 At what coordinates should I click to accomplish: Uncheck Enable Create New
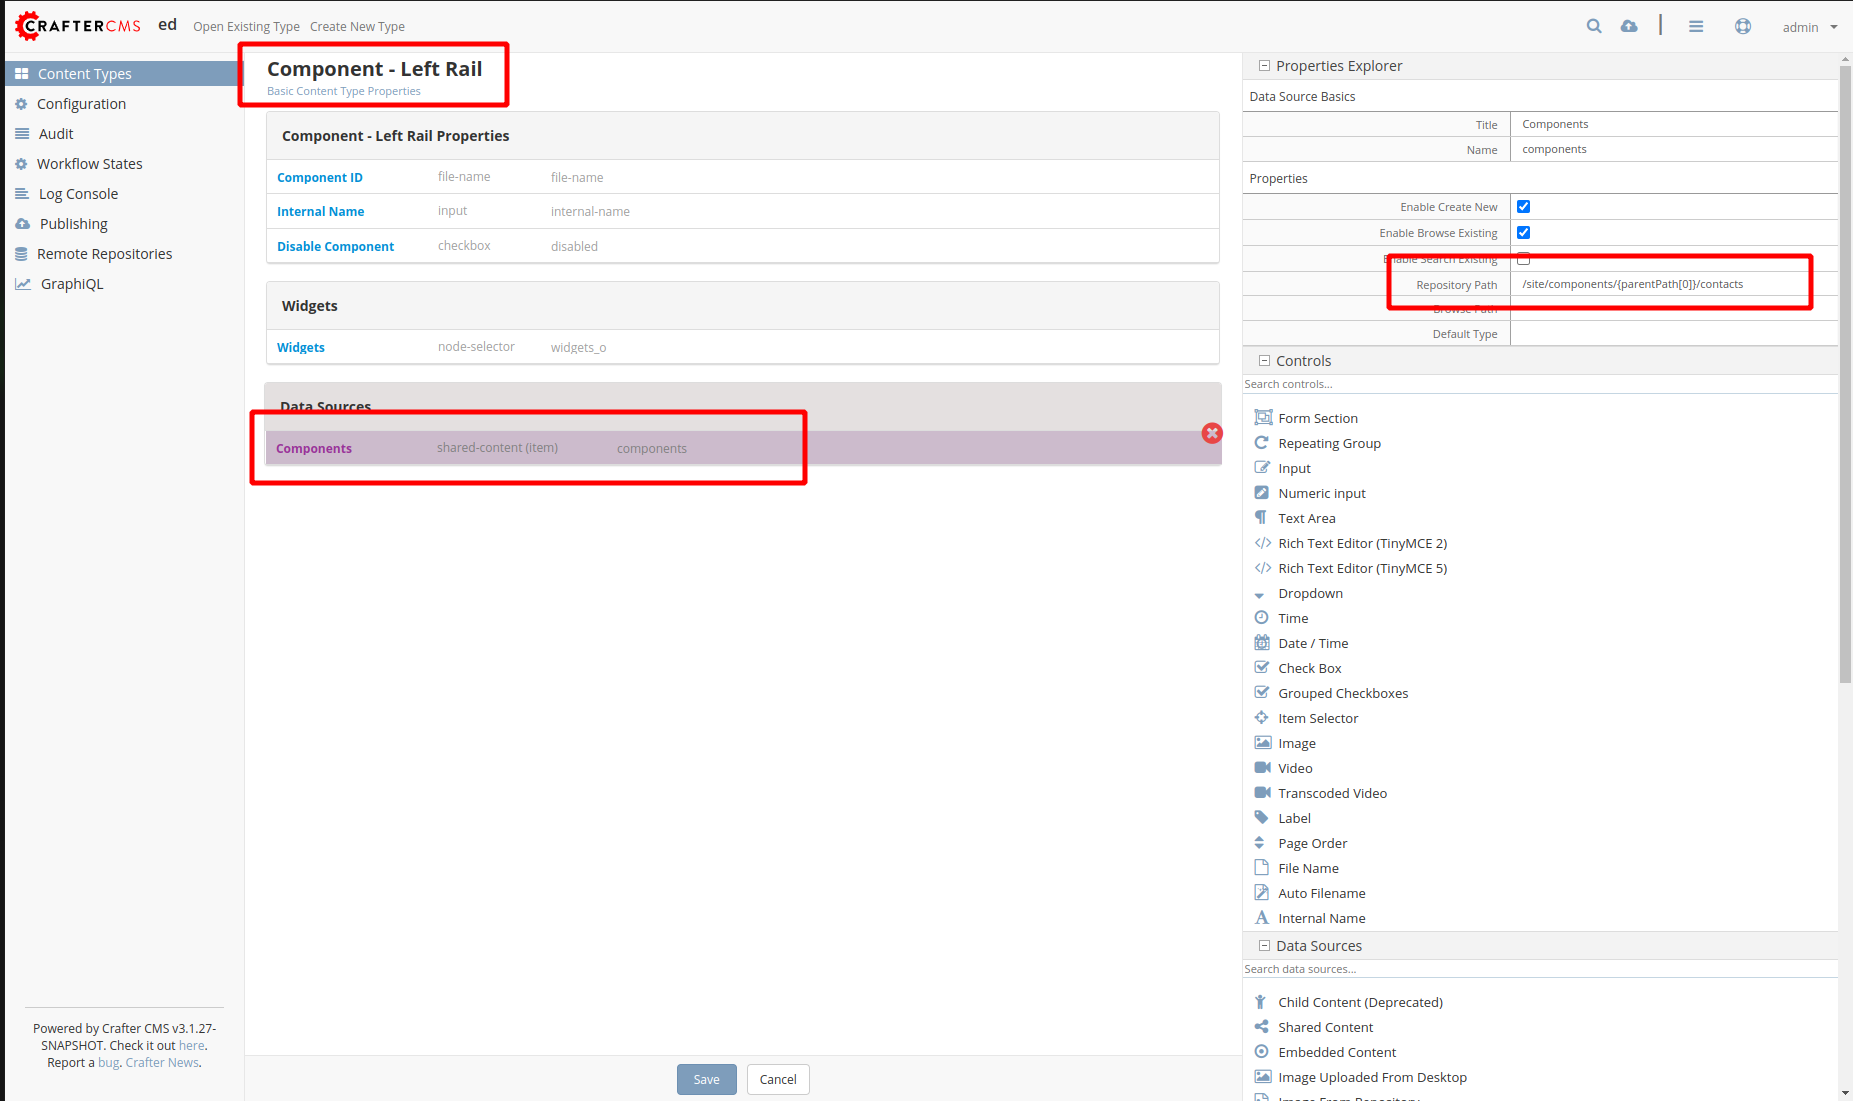click(1523, 206)
